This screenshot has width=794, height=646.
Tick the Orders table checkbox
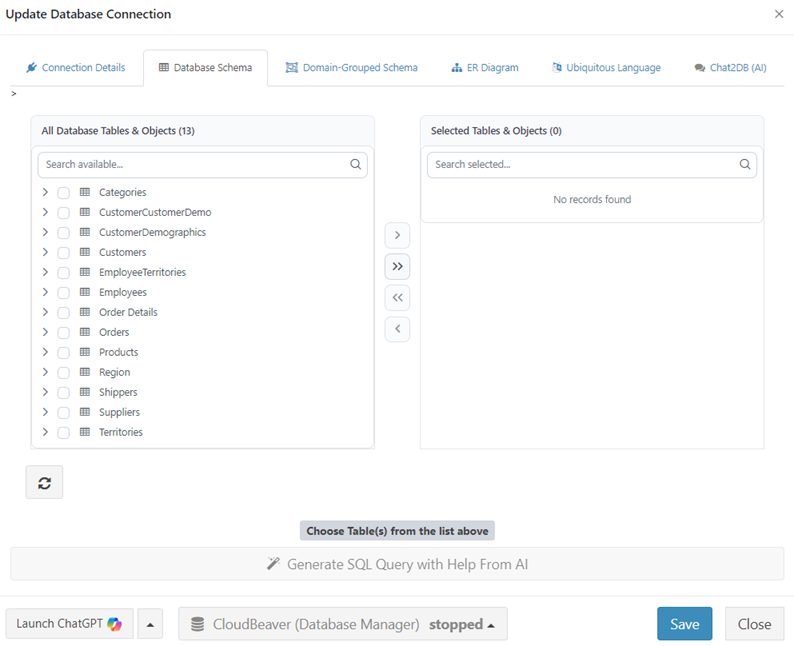[x=64, y=333]
